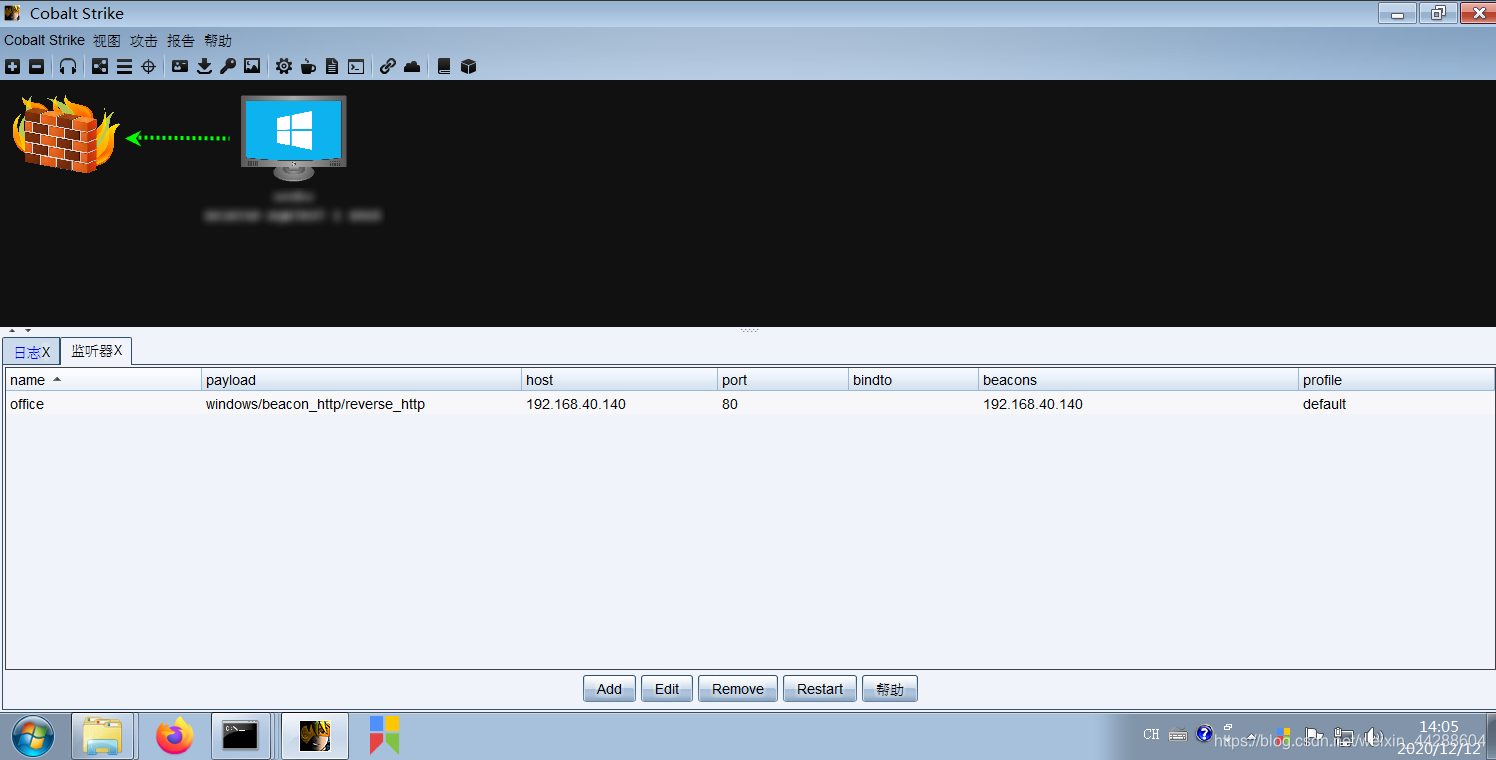Click the host column header

(619, 380)
